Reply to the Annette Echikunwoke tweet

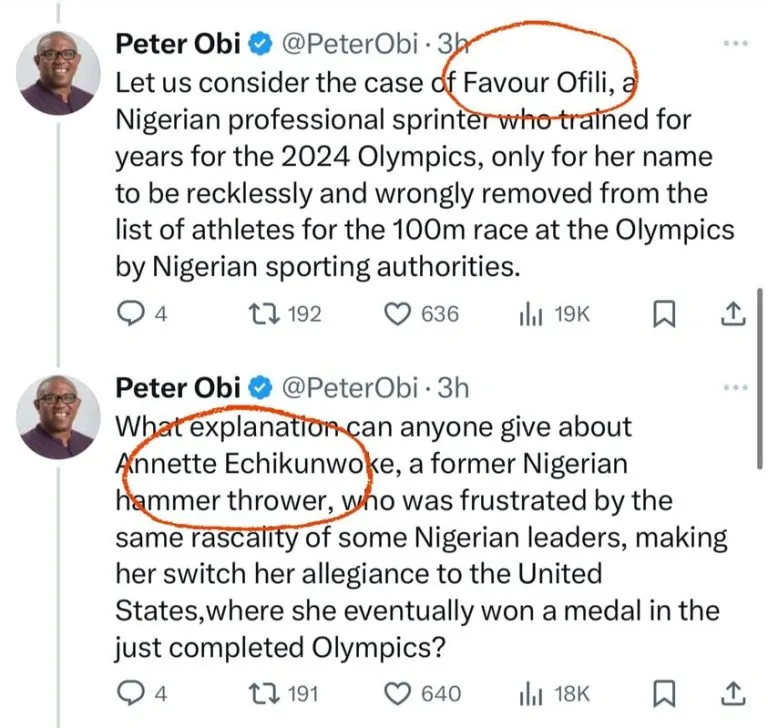click(131, 693)
